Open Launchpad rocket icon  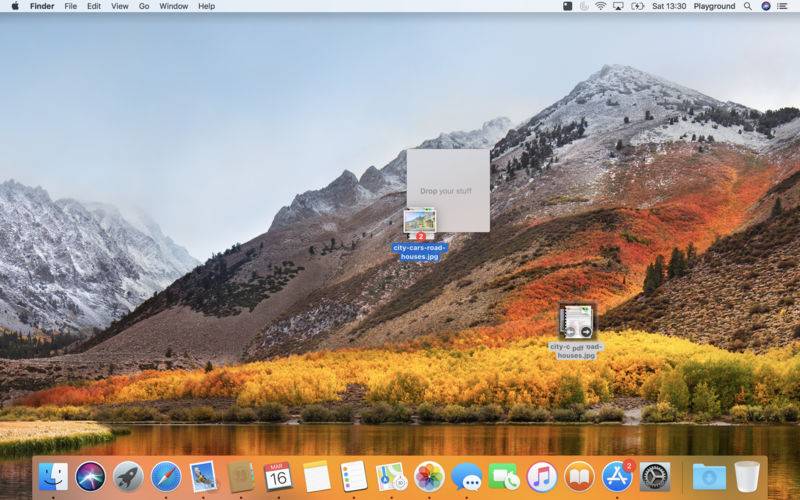(x=128, y=476)
